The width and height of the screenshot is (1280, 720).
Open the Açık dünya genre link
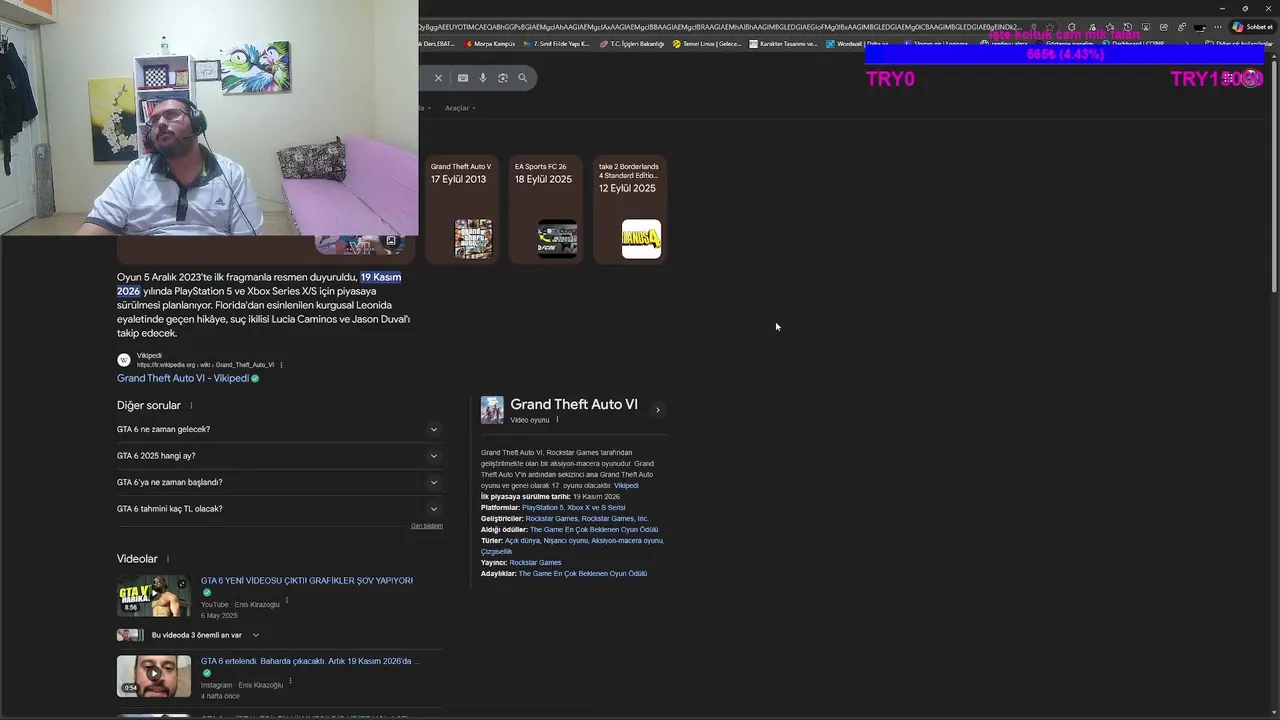(x=524, y=541)
